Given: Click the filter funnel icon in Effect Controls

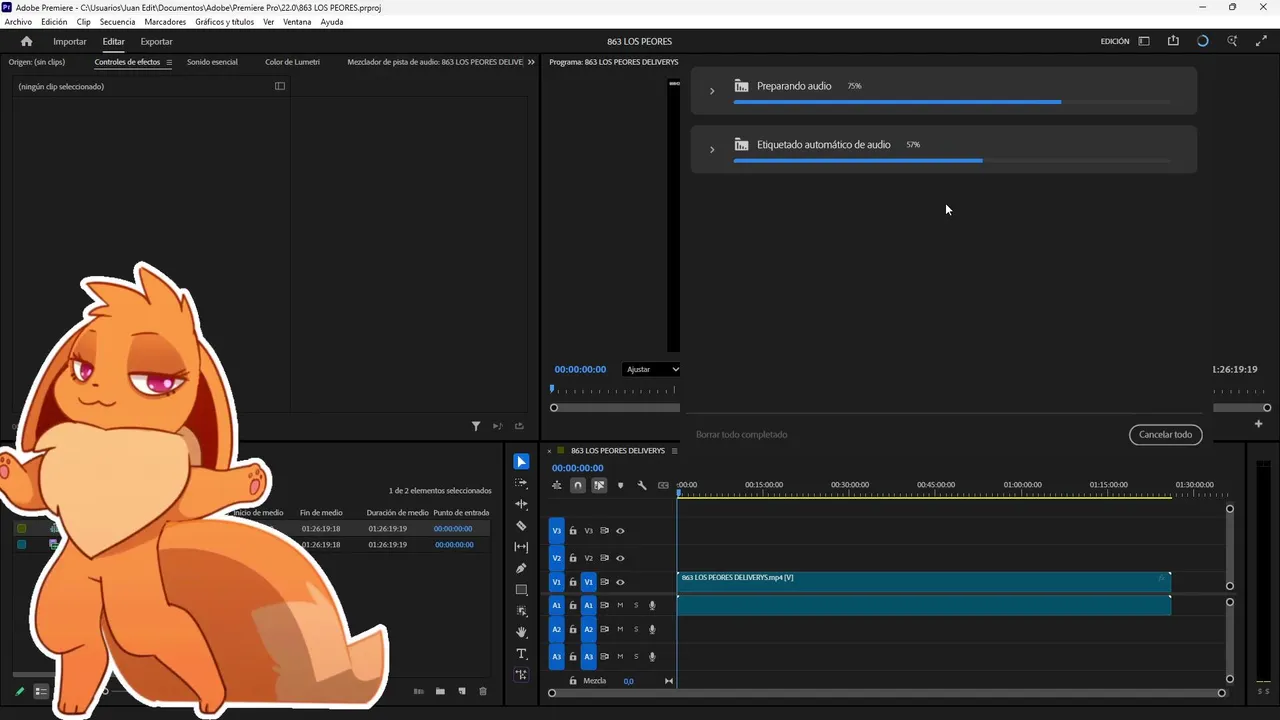Looking at the screenshot, I should pyautogui.click(x=476, y=426).
